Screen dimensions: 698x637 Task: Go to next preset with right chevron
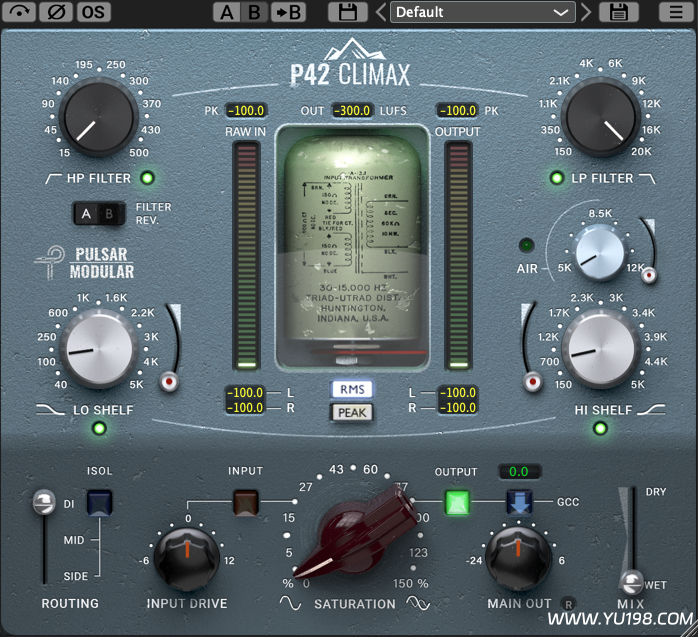point(586,12)
